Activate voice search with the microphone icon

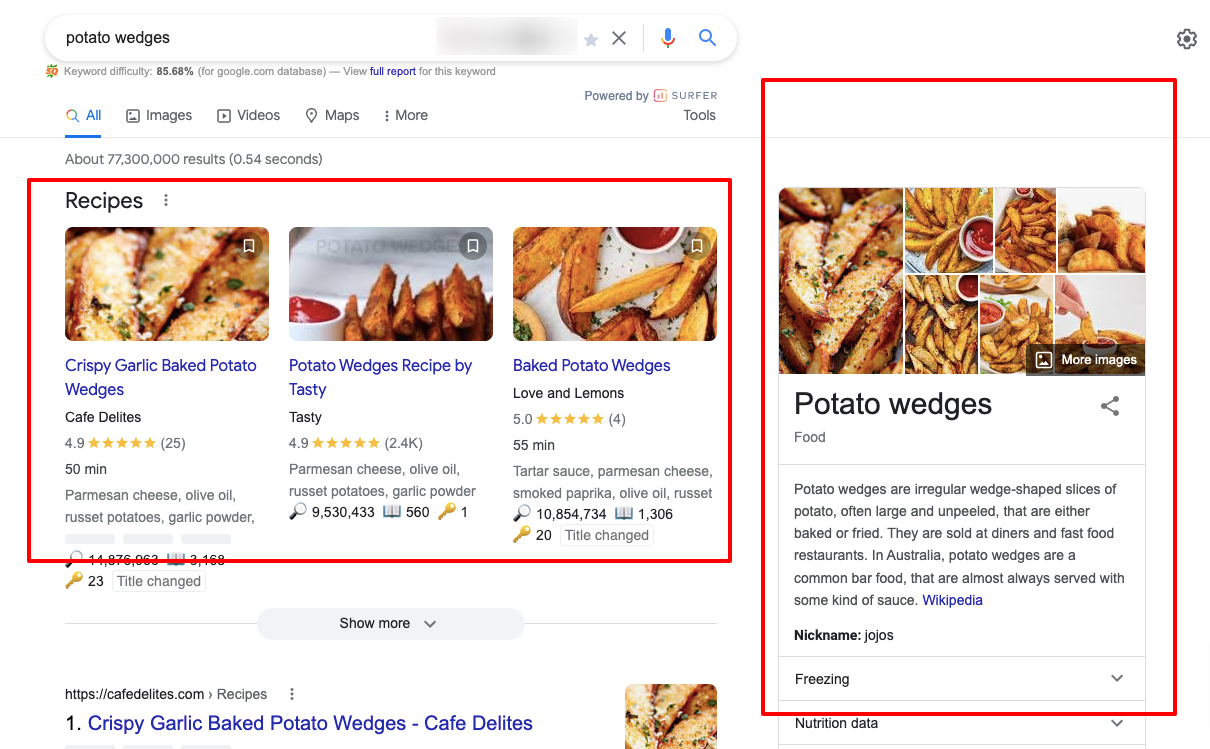click(x=667, y=37)
